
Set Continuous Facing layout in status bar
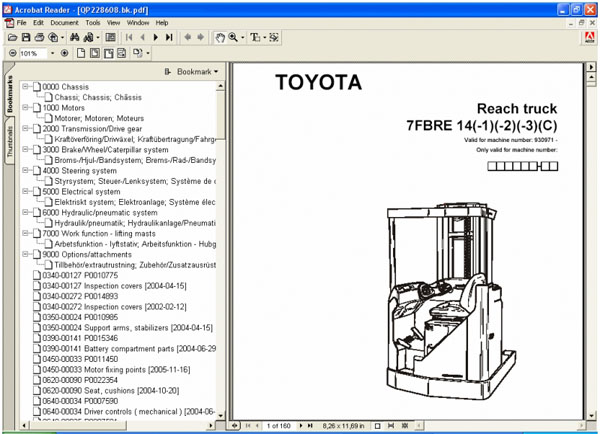(x=405, y=426)
